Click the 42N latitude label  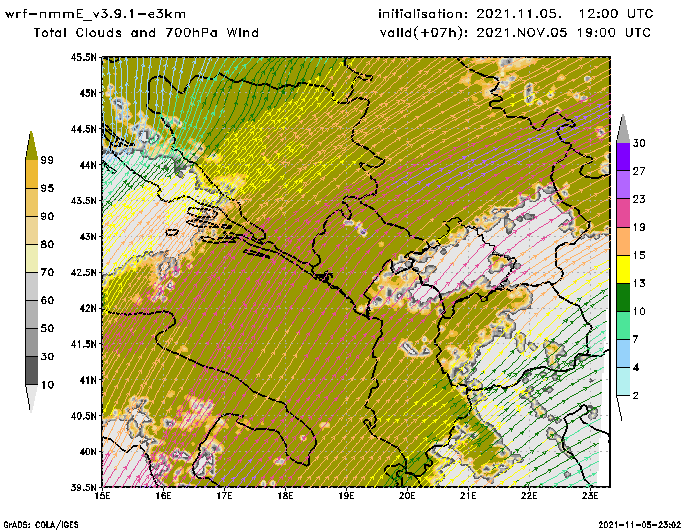click(x=88, y=308)
